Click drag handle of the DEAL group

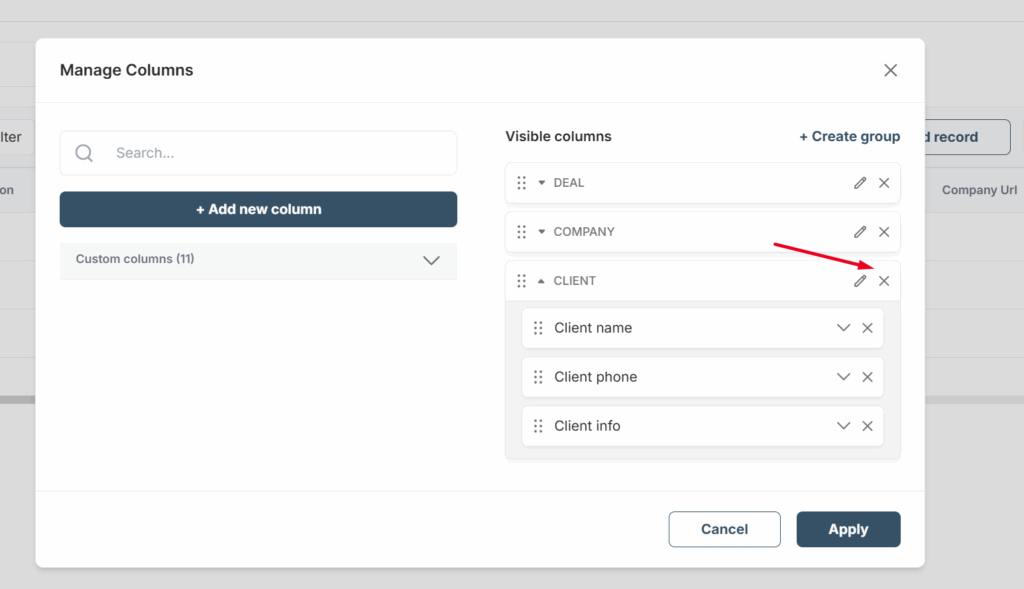coord(521,183)
